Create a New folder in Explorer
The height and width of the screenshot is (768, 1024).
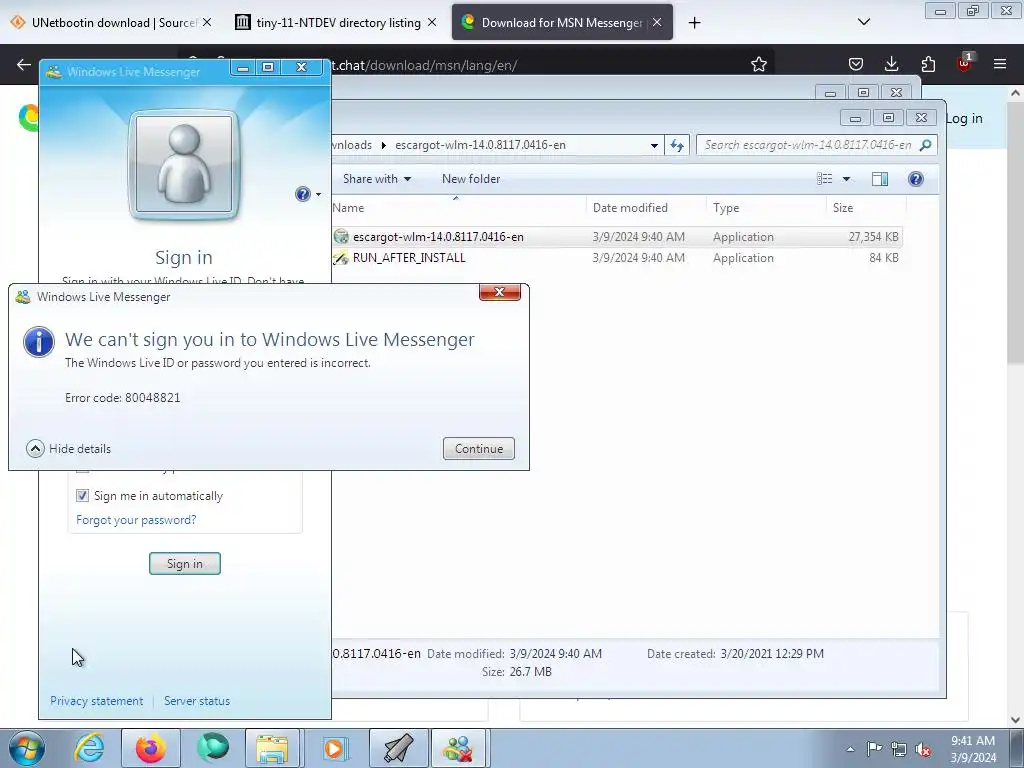(x=471, y=179)
